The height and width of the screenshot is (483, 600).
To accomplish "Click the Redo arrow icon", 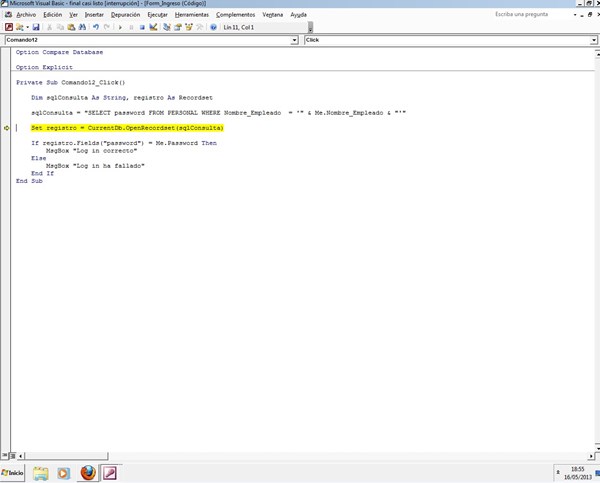I will [107, 27].
